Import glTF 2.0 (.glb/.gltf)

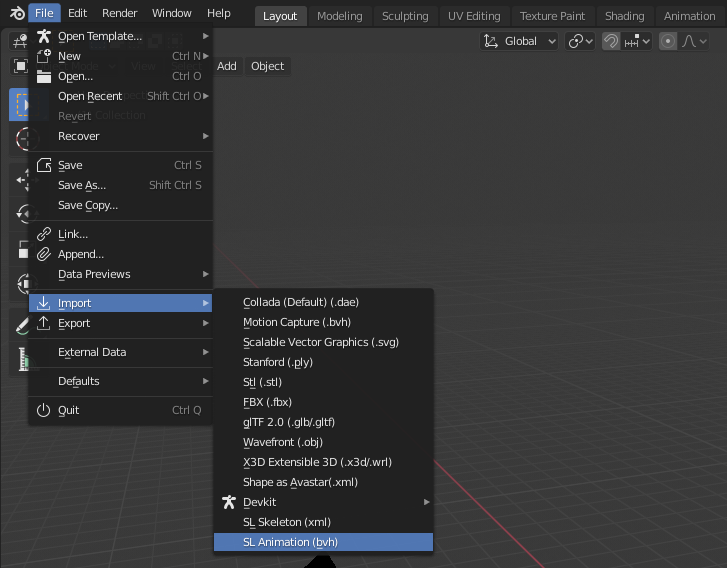323,422
